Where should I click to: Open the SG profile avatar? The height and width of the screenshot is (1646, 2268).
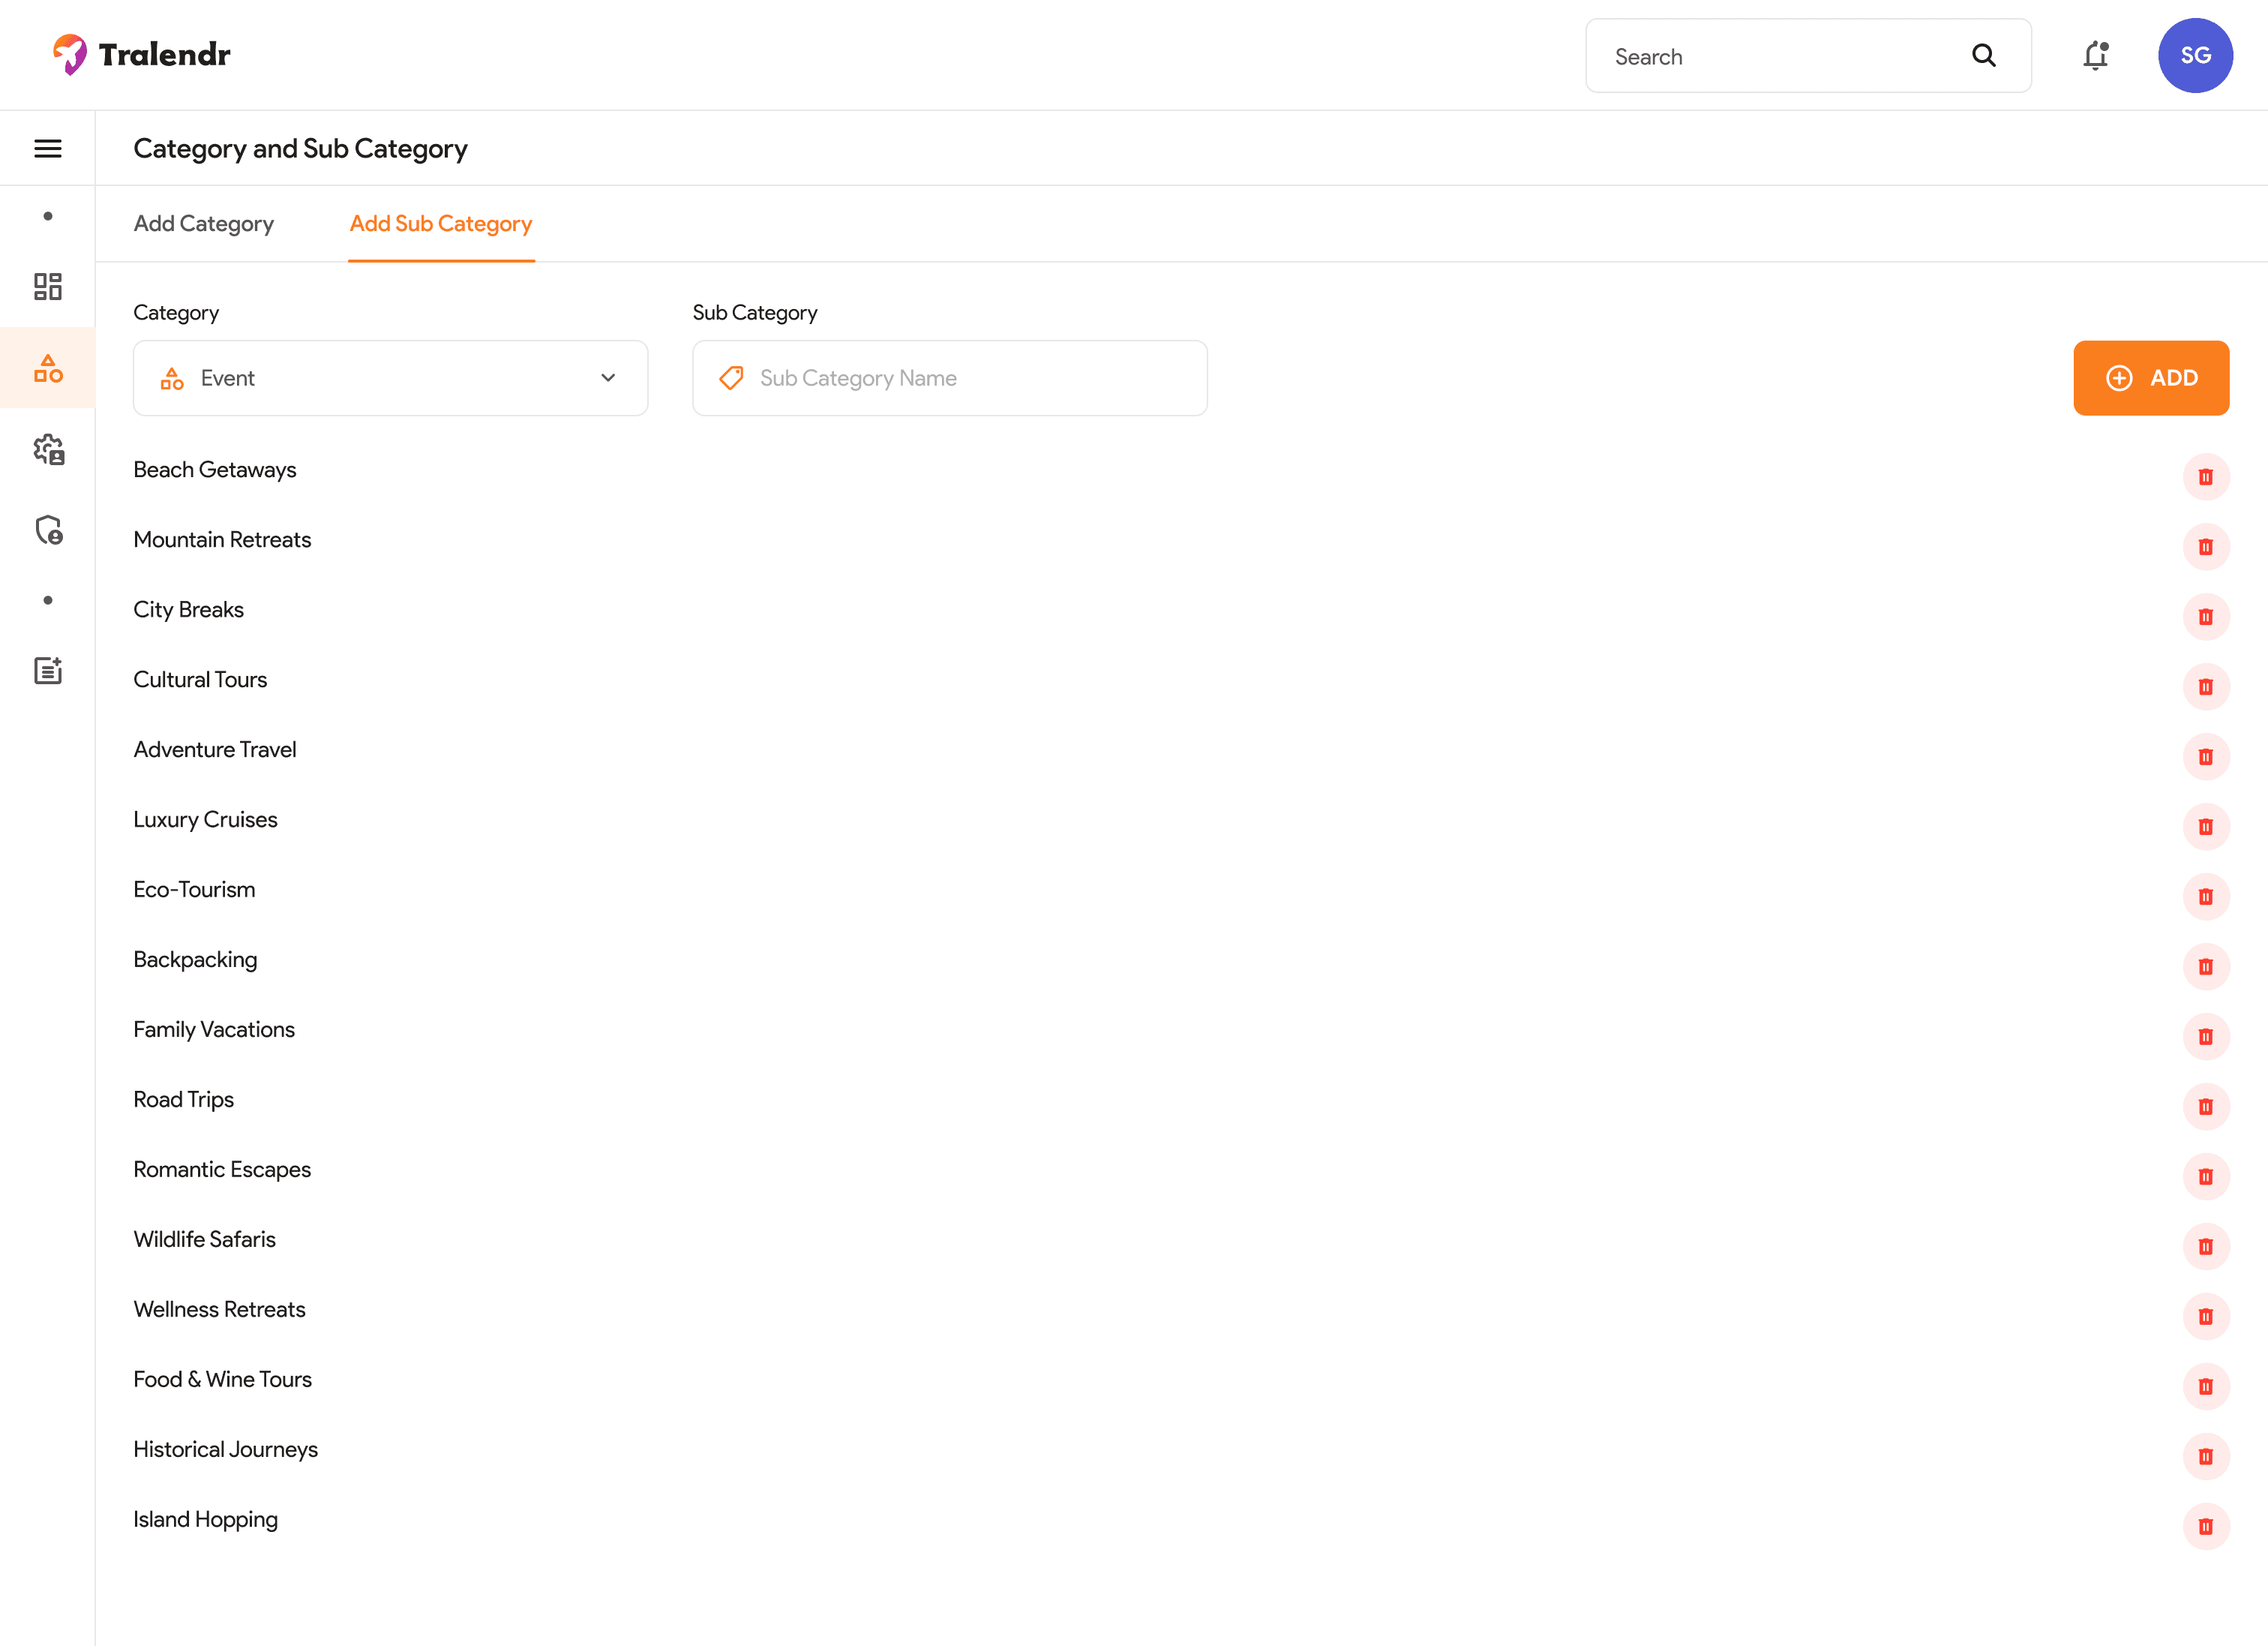coord(2195,56)
